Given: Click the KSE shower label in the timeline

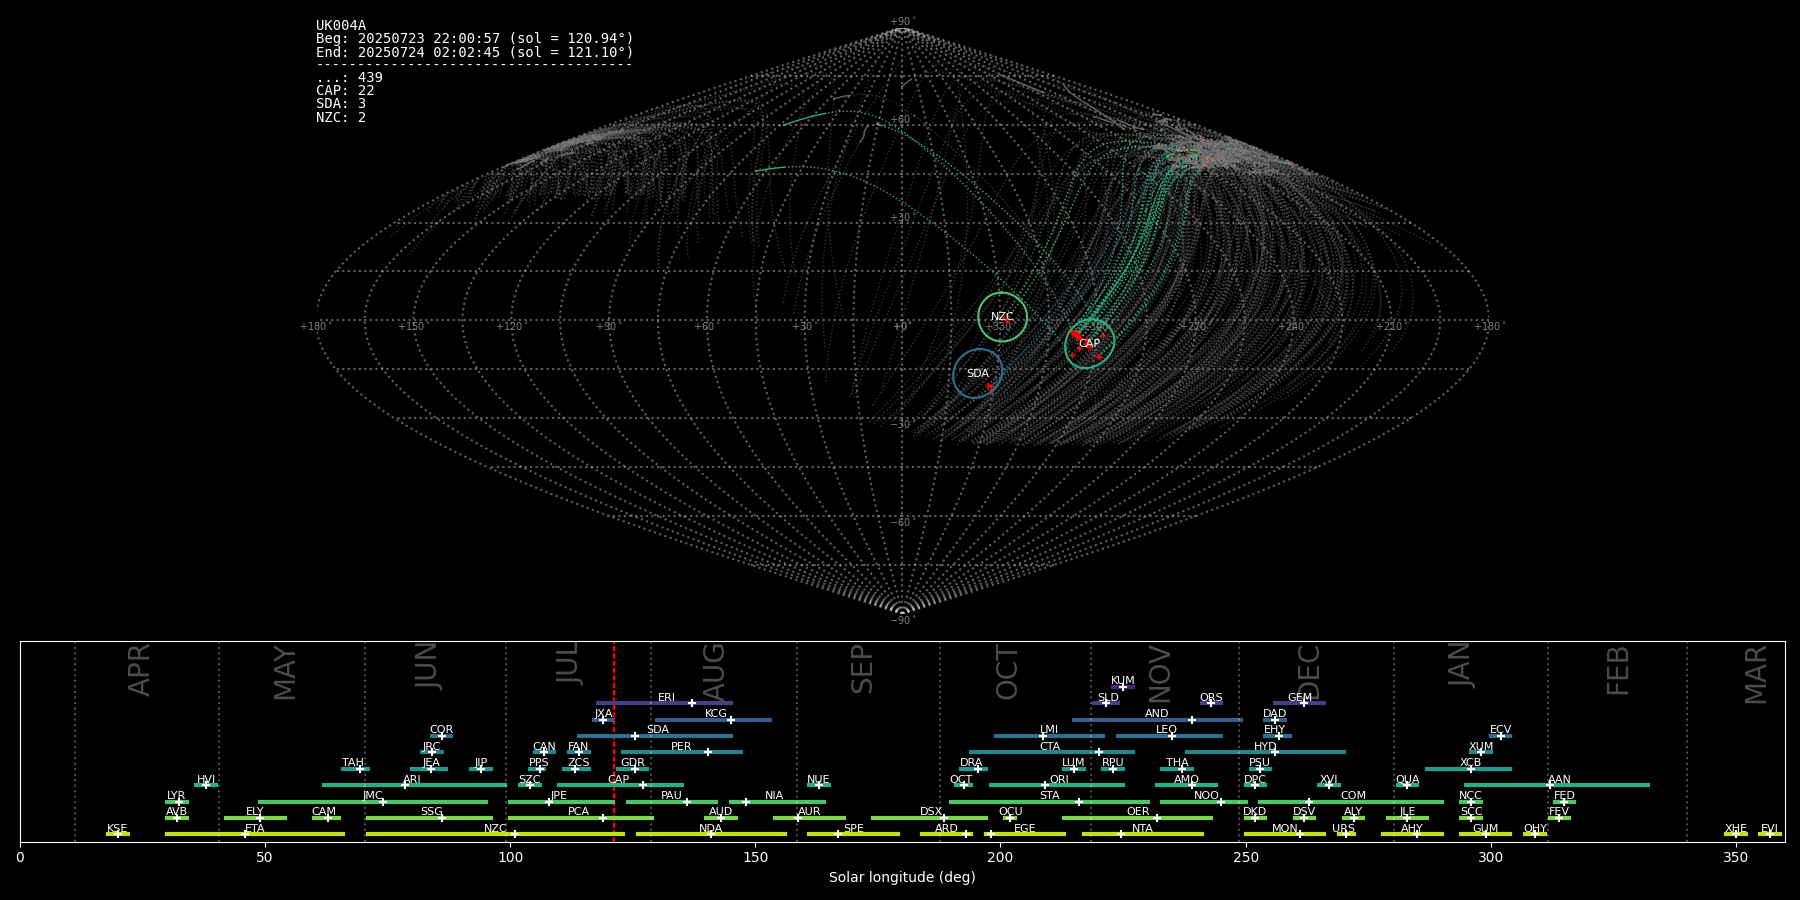Looking at the screenshot, I should [x=117, y=829].
